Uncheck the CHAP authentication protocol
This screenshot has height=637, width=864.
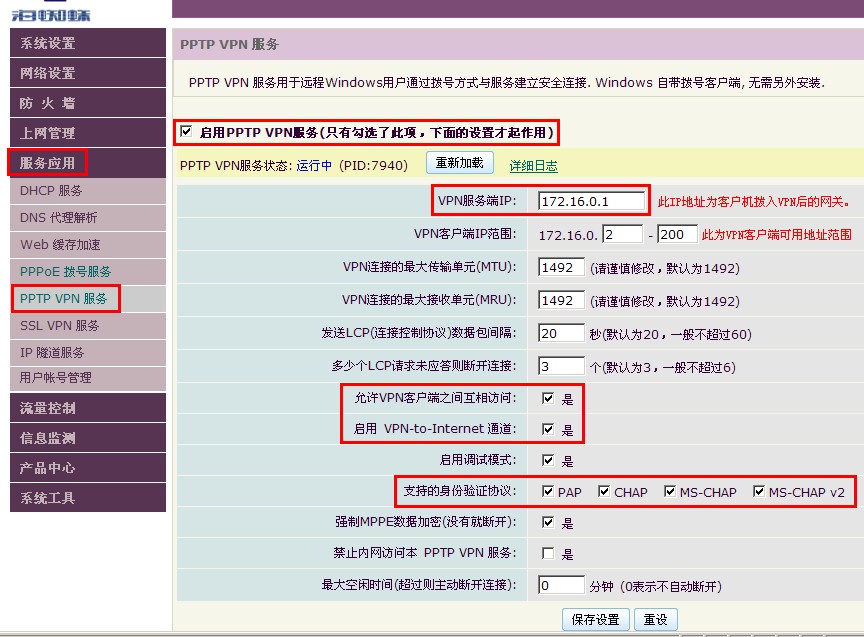click(604, 491)
